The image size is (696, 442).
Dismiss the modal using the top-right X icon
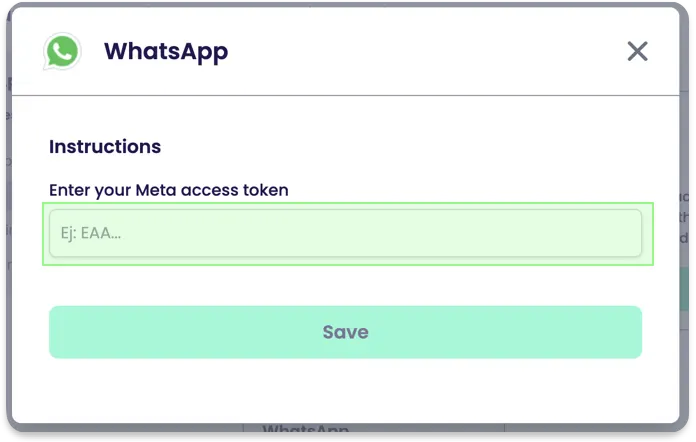click(x=637, y=51)
